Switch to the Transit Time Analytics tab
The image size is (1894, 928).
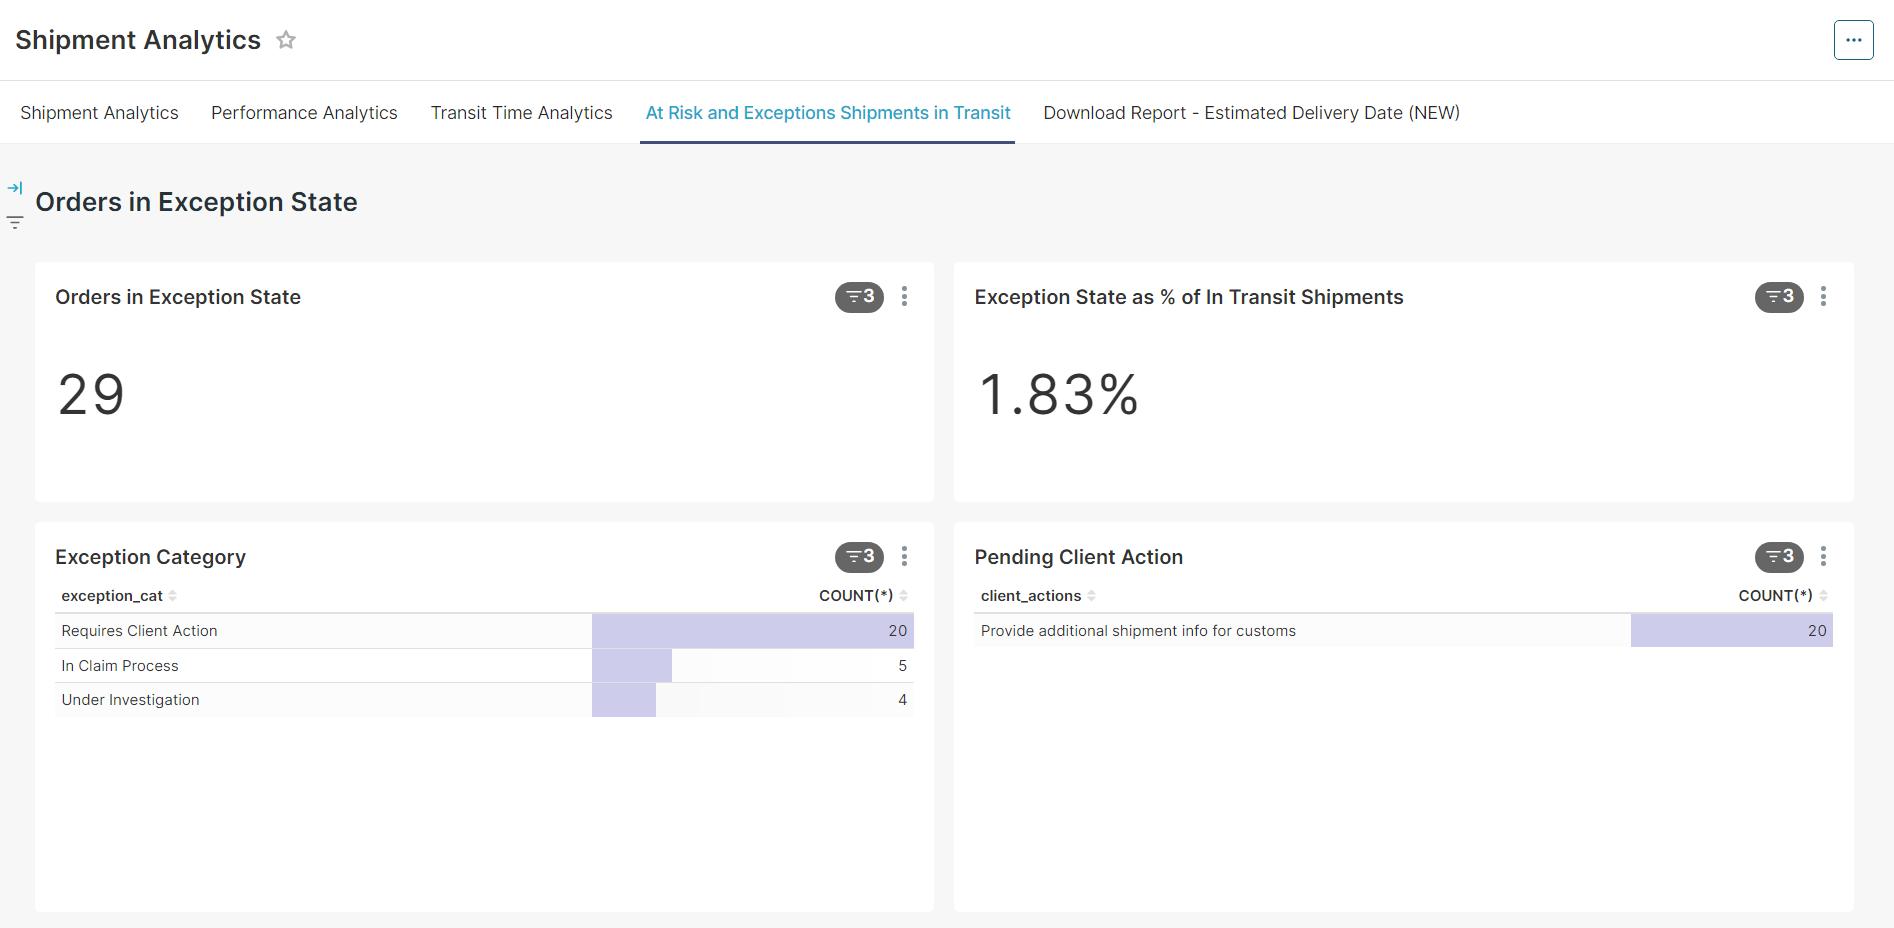(x=521, y=113)
